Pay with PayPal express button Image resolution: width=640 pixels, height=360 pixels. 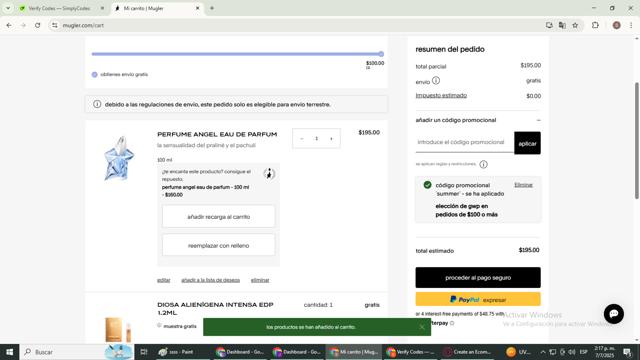(x=478, y=299)
